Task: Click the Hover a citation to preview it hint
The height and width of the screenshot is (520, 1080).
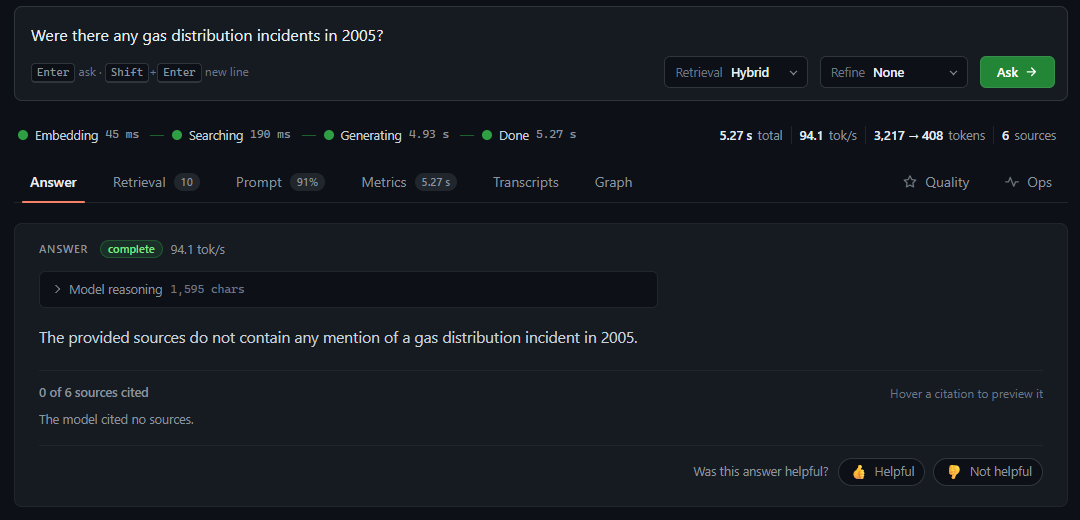Action: (966, 394)
